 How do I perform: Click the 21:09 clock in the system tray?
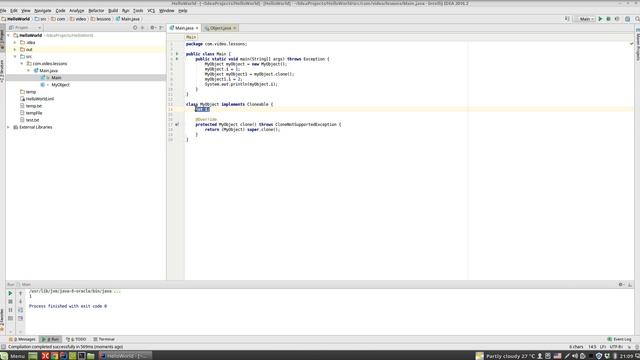coord(626,356)
